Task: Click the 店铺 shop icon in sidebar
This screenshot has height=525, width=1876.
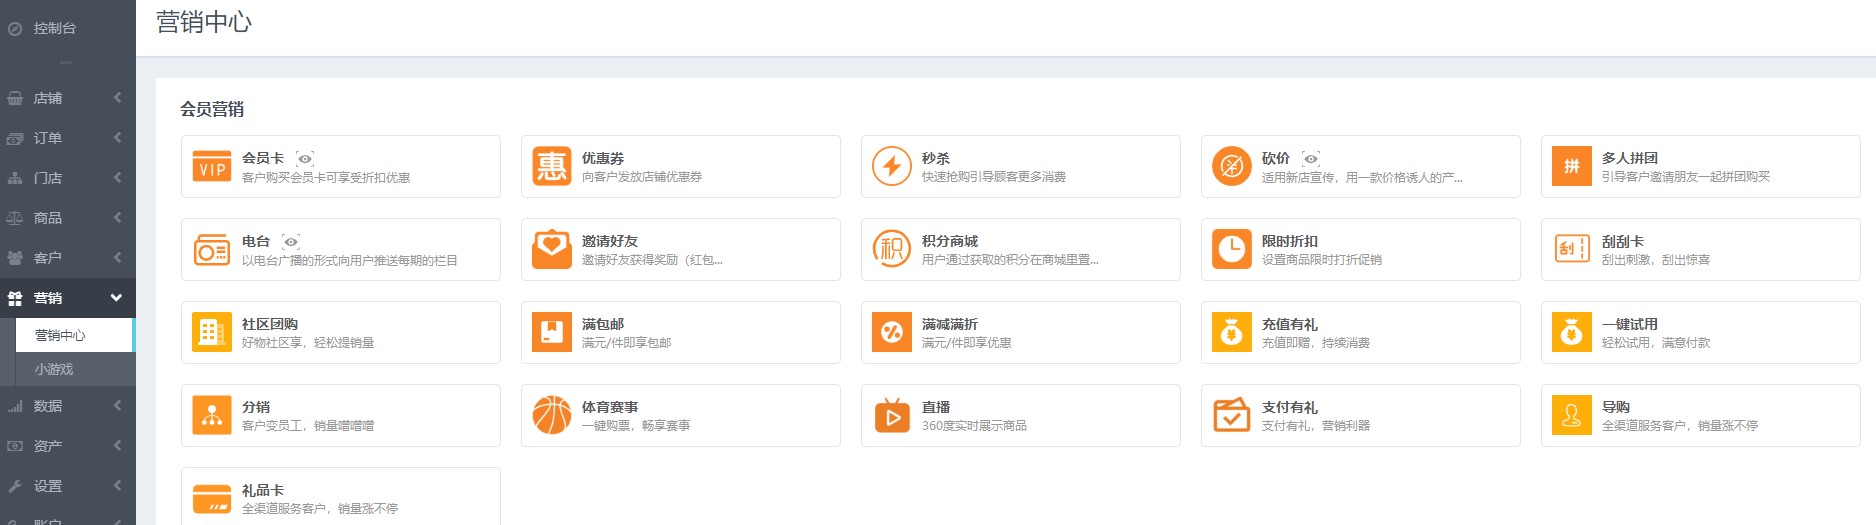Action: (15, 98)
